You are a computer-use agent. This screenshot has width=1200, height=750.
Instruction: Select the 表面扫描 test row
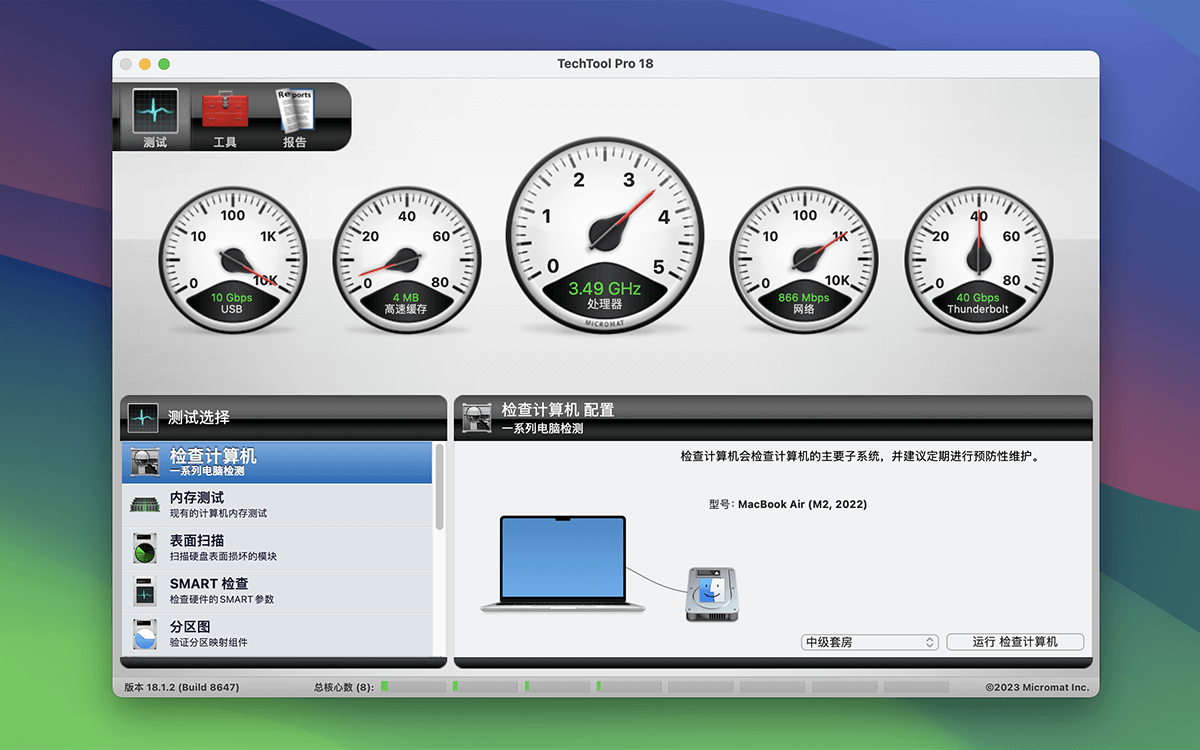click(277, 548)
